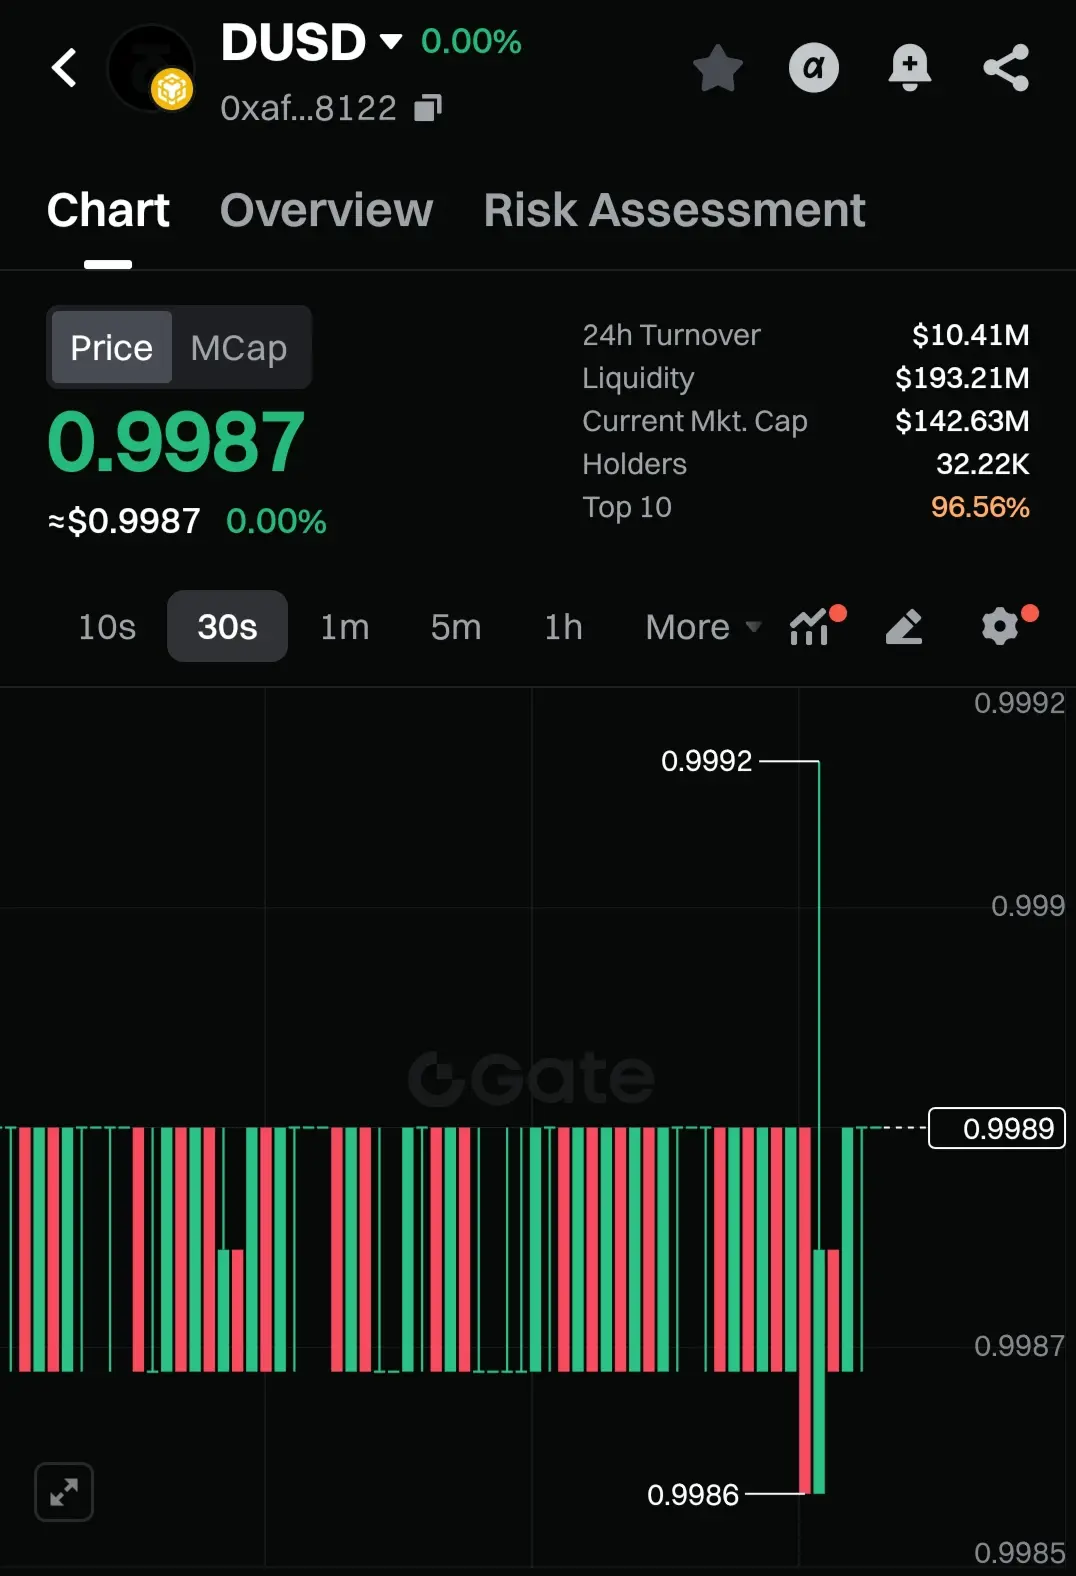Select the 30s timeframe
The image size is (1076, 1576).
coord(227,627)
